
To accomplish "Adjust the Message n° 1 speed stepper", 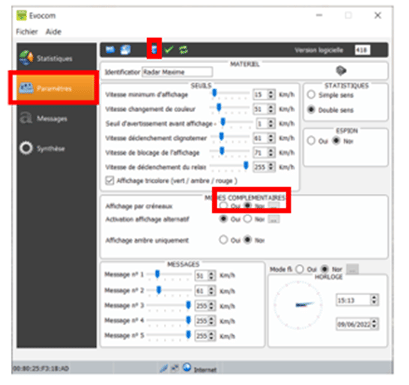I will pos(211,275).
